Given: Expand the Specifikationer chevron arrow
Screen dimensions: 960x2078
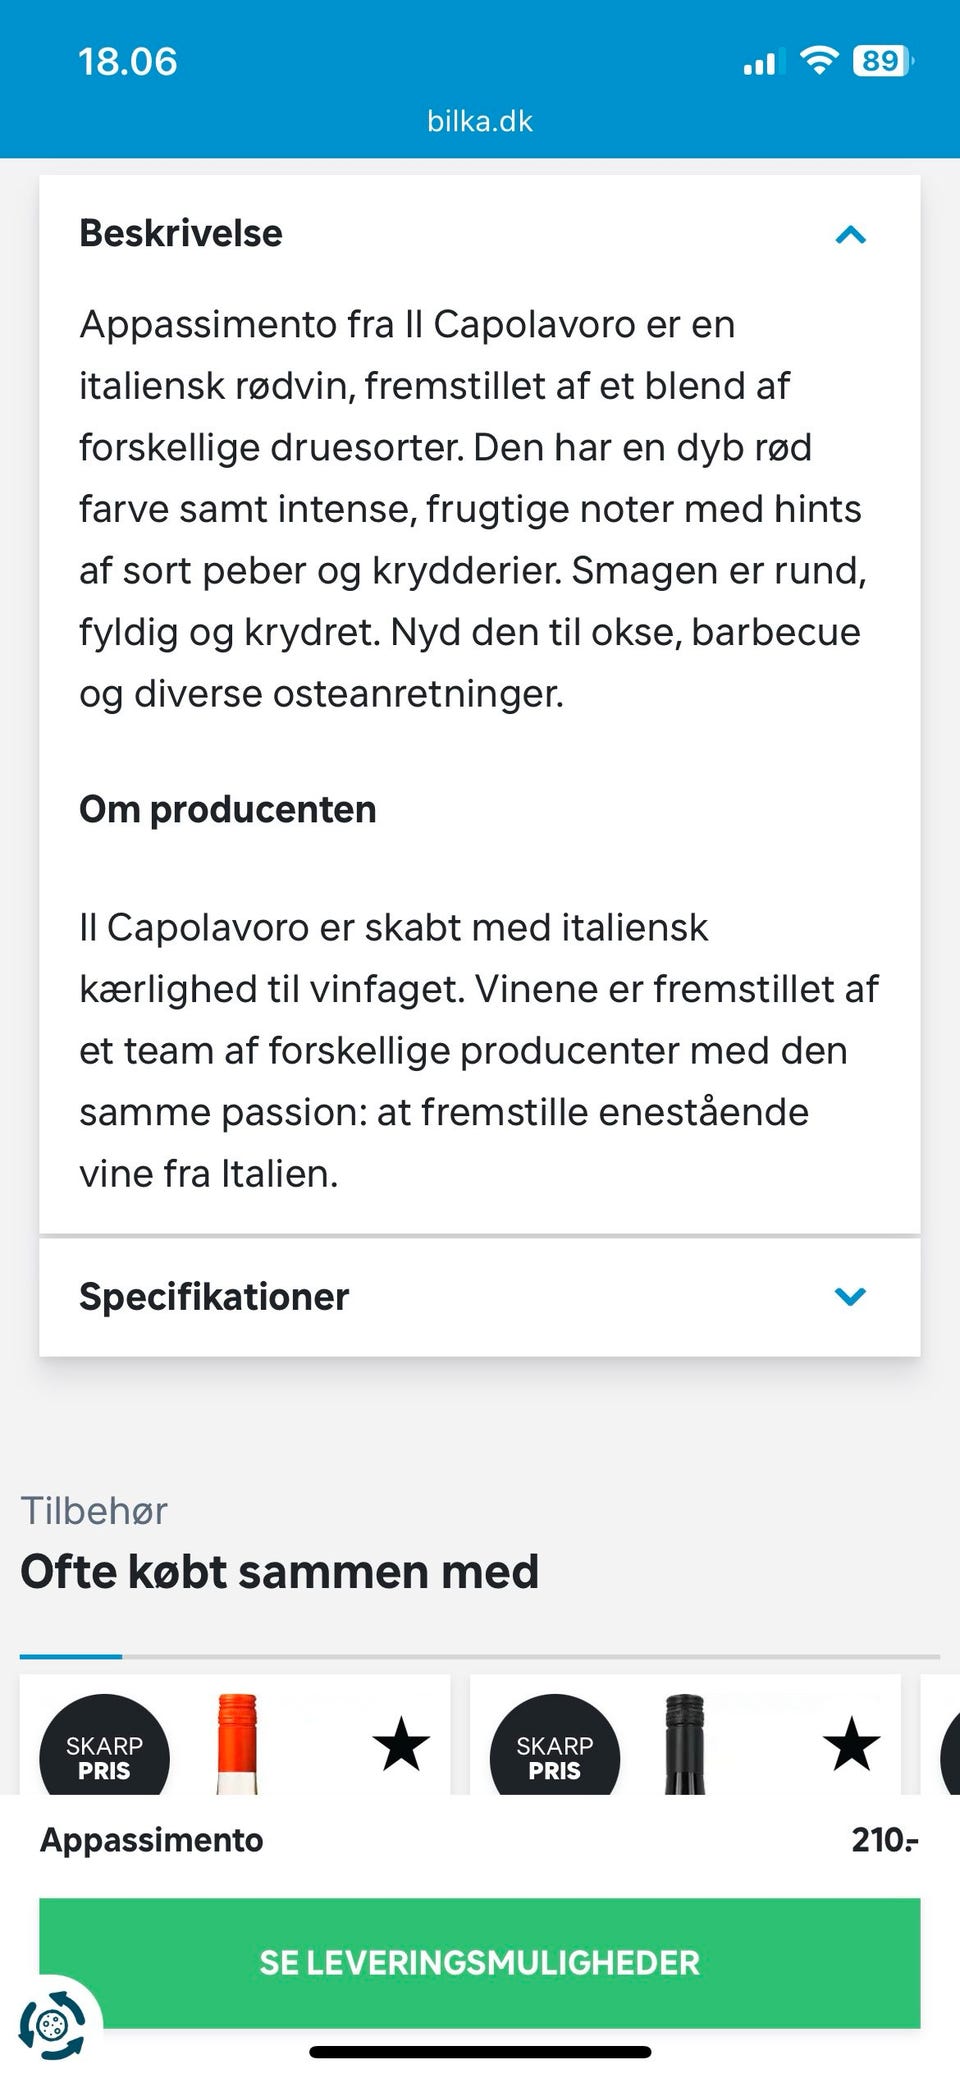Looking at the screenshot, I should pyautogui.click(x=850, y=1297).
